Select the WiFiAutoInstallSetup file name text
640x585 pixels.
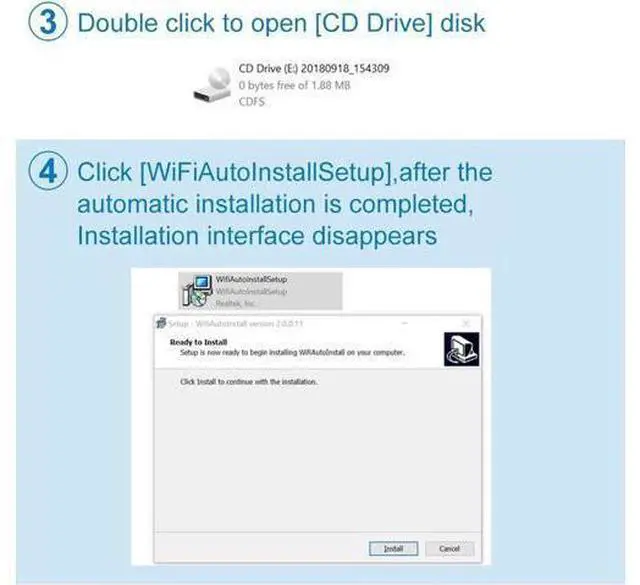[x=251, y=279]
